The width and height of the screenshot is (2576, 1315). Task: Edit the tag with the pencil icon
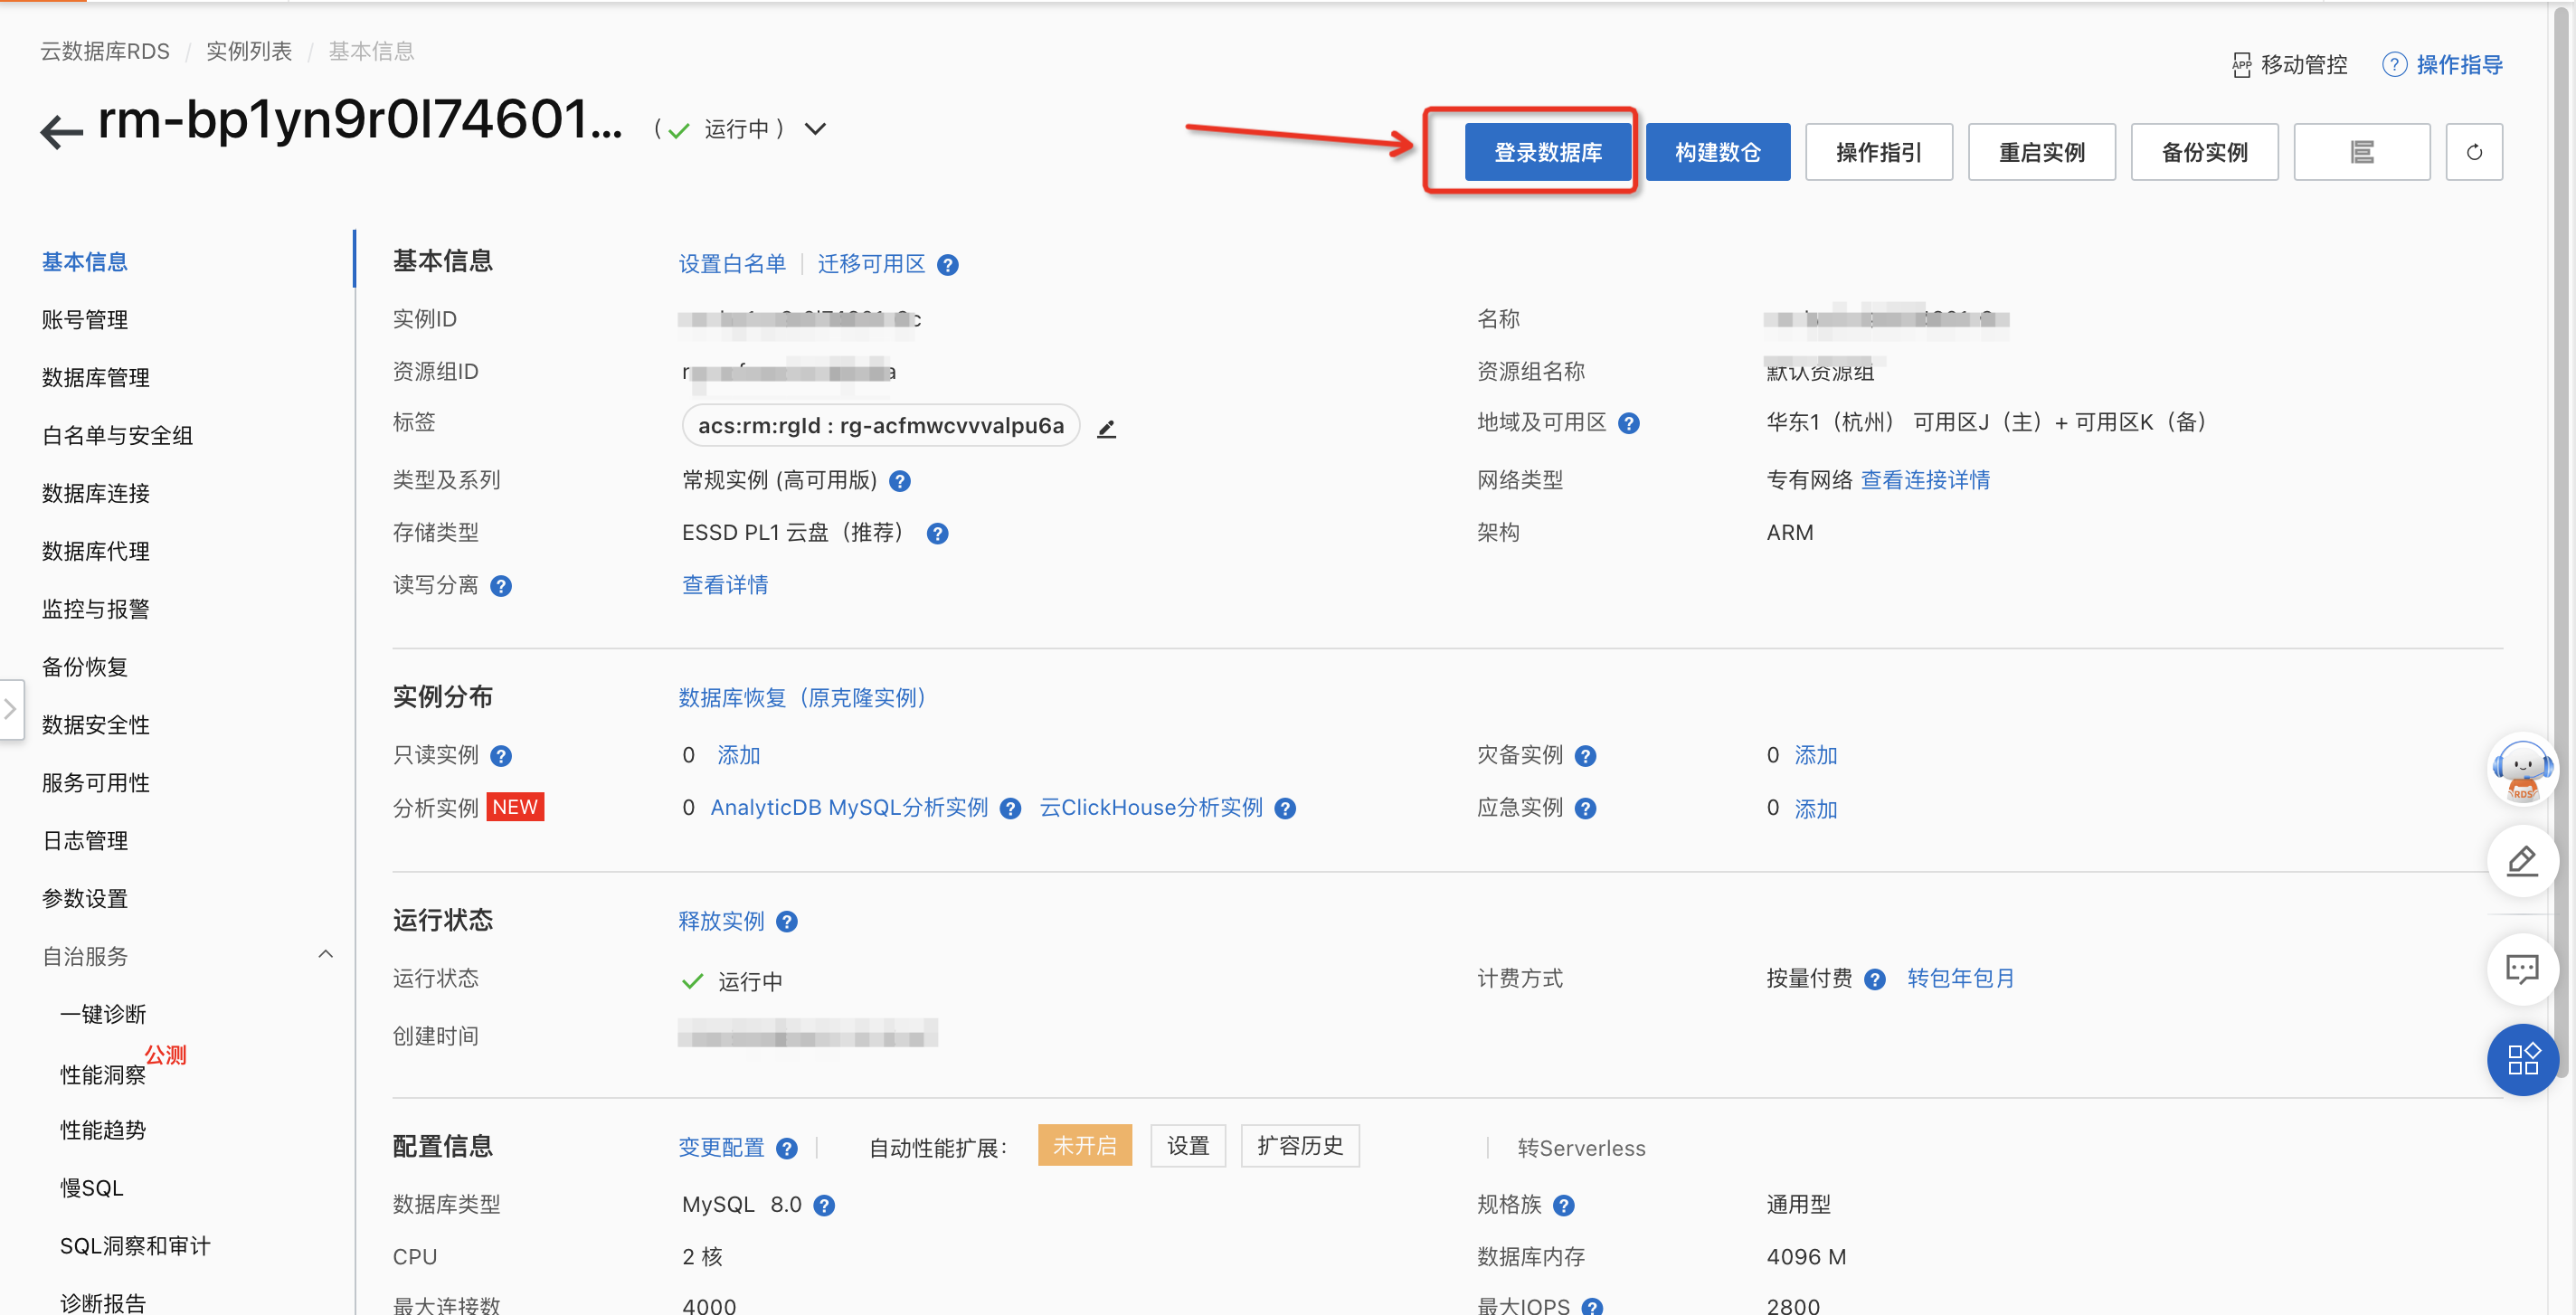tap(1106, 429)
